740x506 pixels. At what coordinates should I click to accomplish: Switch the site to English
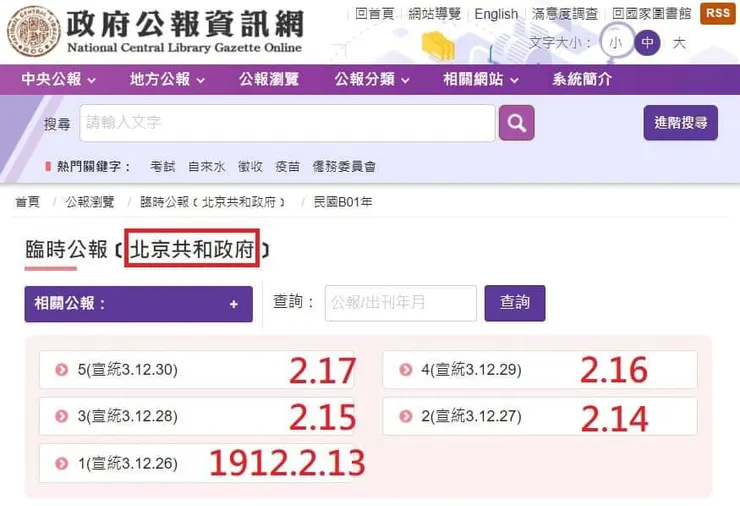496,14
